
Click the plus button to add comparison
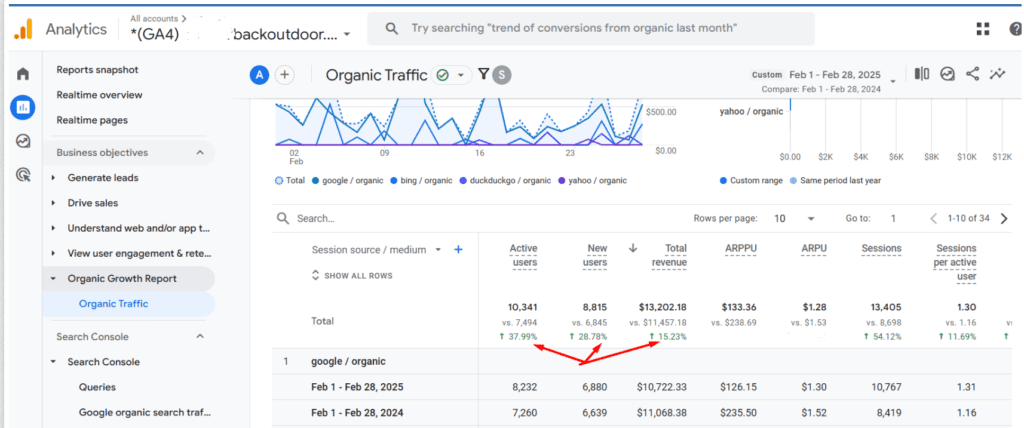tap(285, 74)
